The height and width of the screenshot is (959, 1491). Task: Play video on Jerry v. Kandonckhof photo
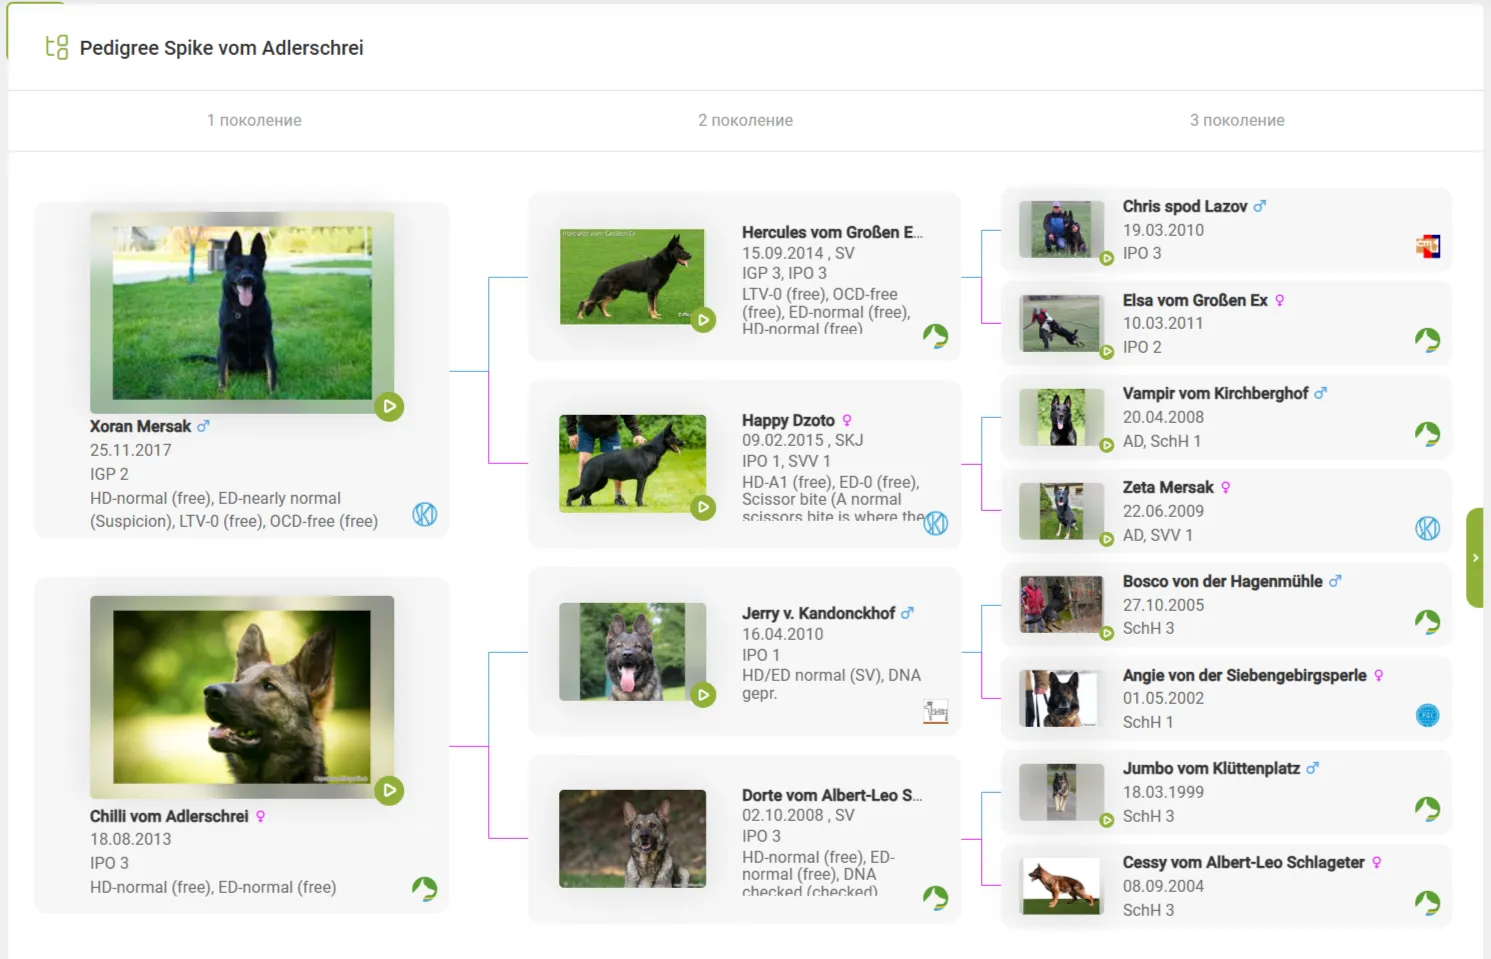(x=704, y=695)
